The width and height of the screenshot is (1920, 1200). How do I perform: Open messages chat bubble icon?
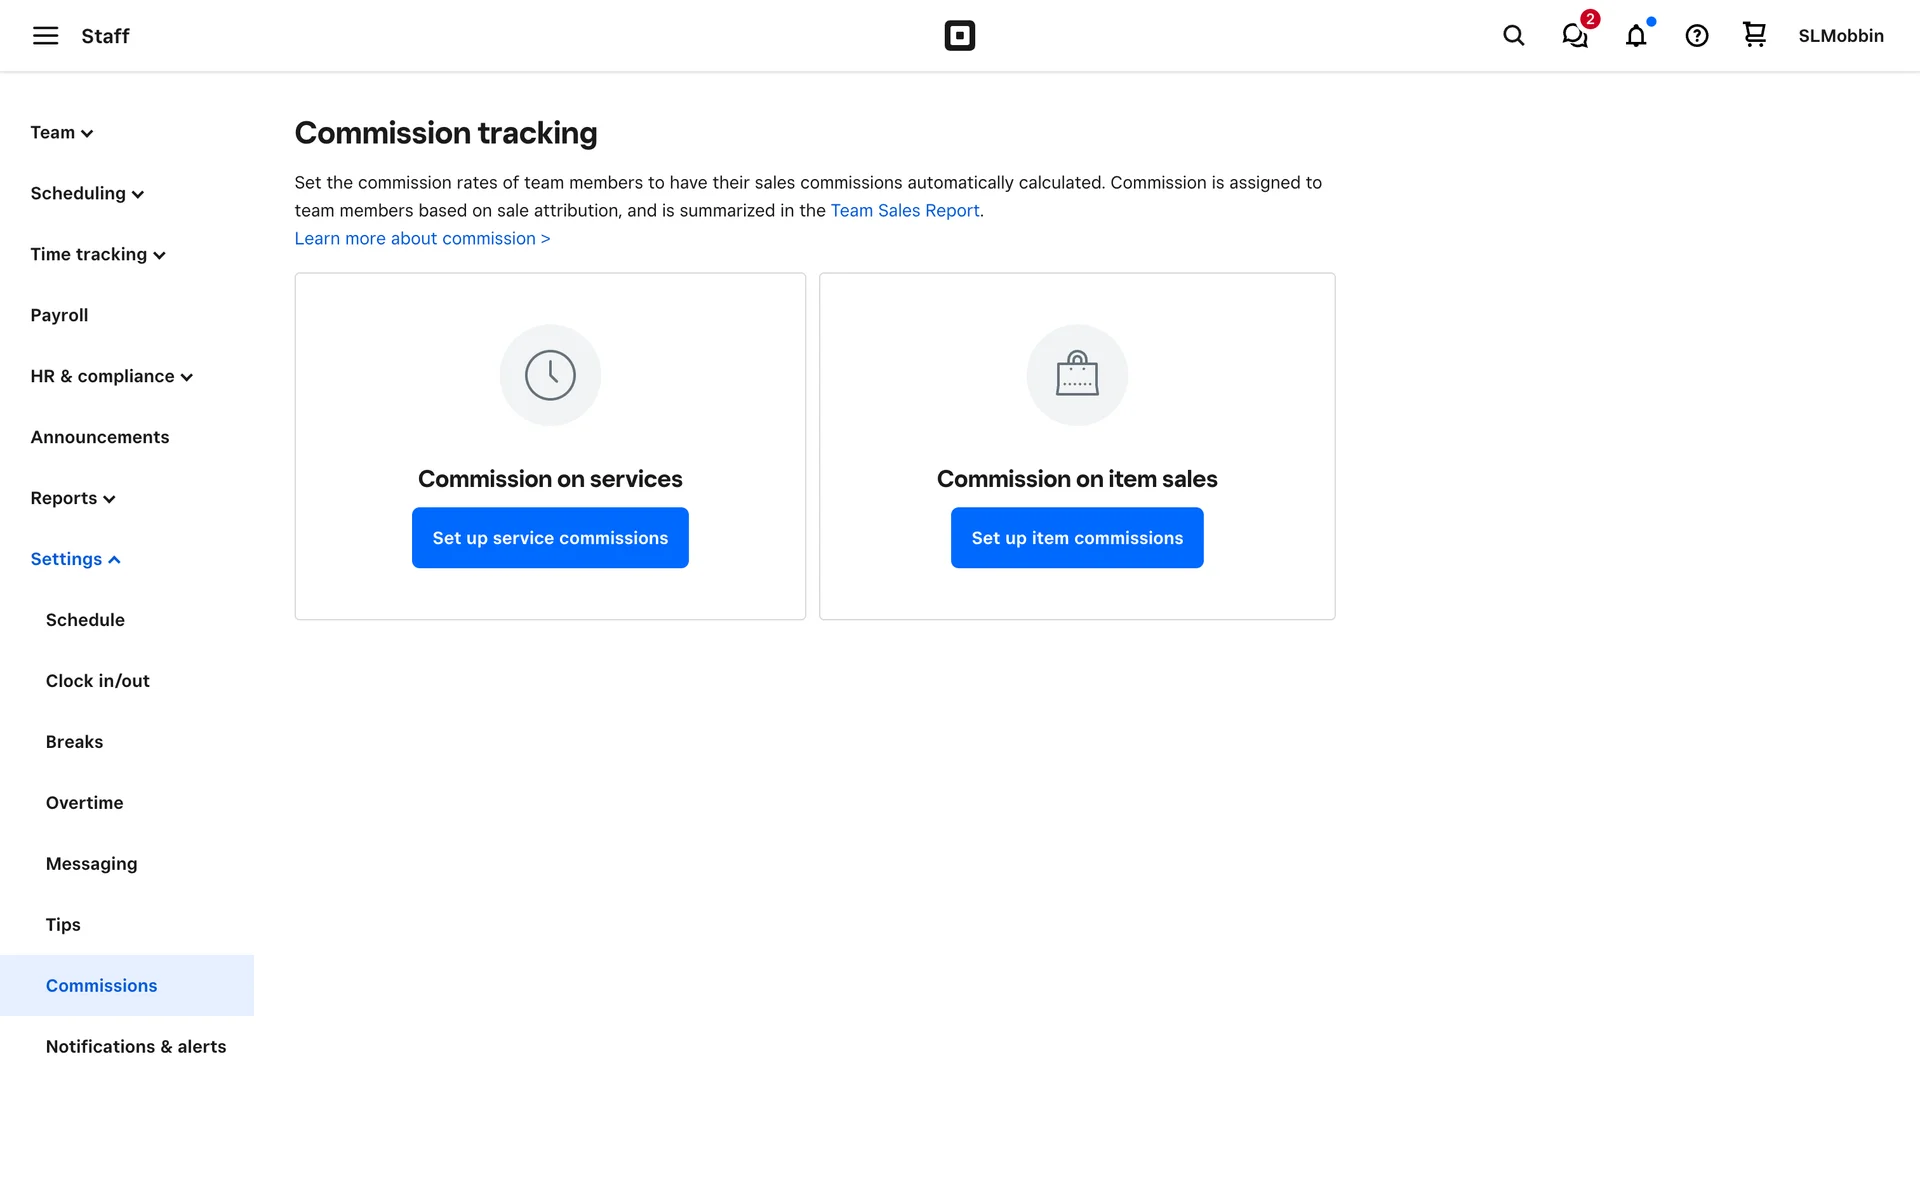1575,36
